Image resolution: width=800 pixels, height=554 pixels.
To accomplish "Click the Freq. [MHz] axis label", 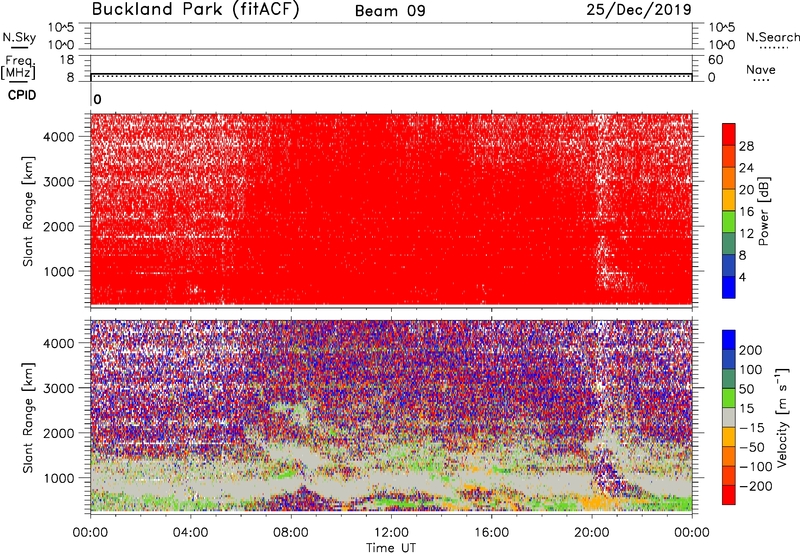I will coord(19,67).
